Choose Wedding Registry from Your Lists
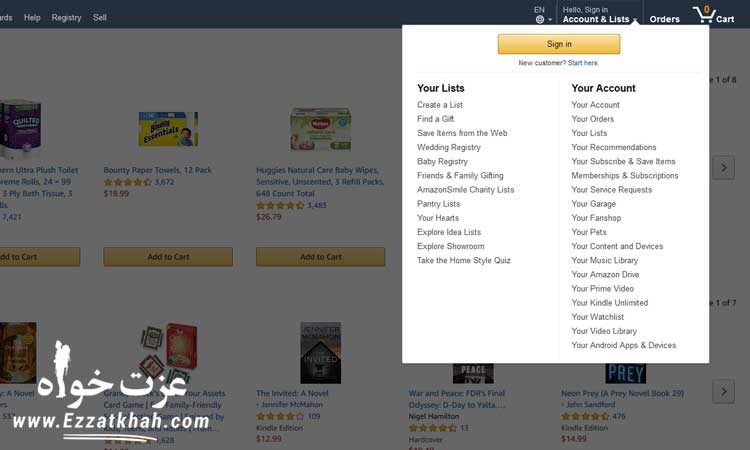Image resolution: width=750 pixels, height=450 pixels. point(449,147)
